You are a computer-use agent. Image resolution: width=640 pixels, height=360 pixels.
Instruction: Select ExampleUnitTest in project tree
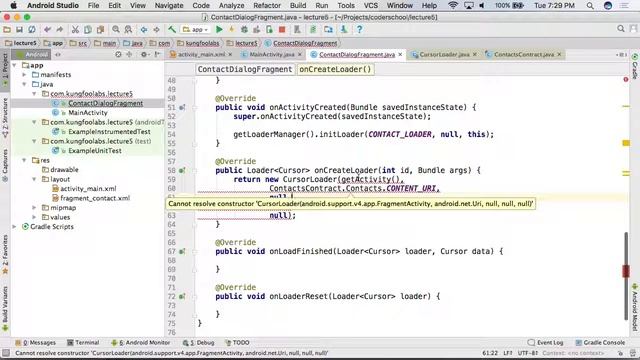point(95,151)
